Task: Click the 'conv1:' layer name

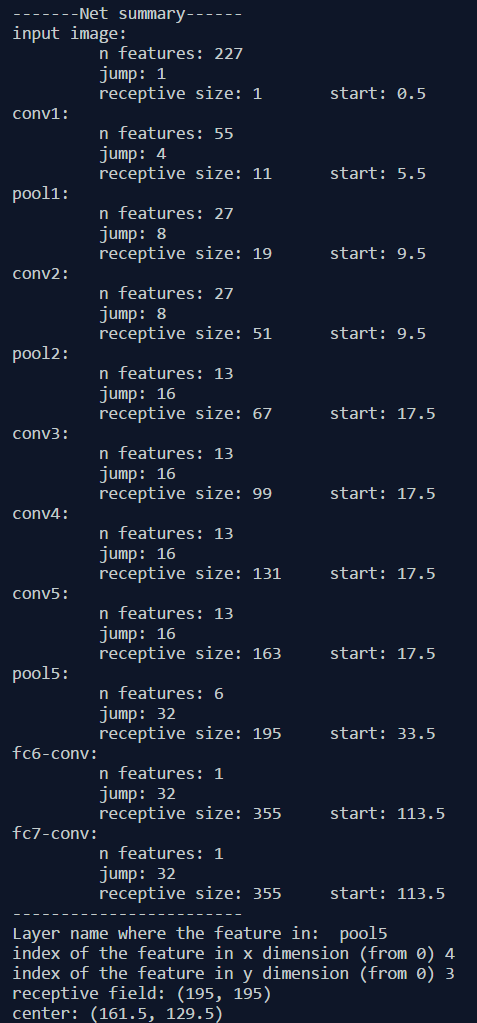Action: [x=40, y=114]
